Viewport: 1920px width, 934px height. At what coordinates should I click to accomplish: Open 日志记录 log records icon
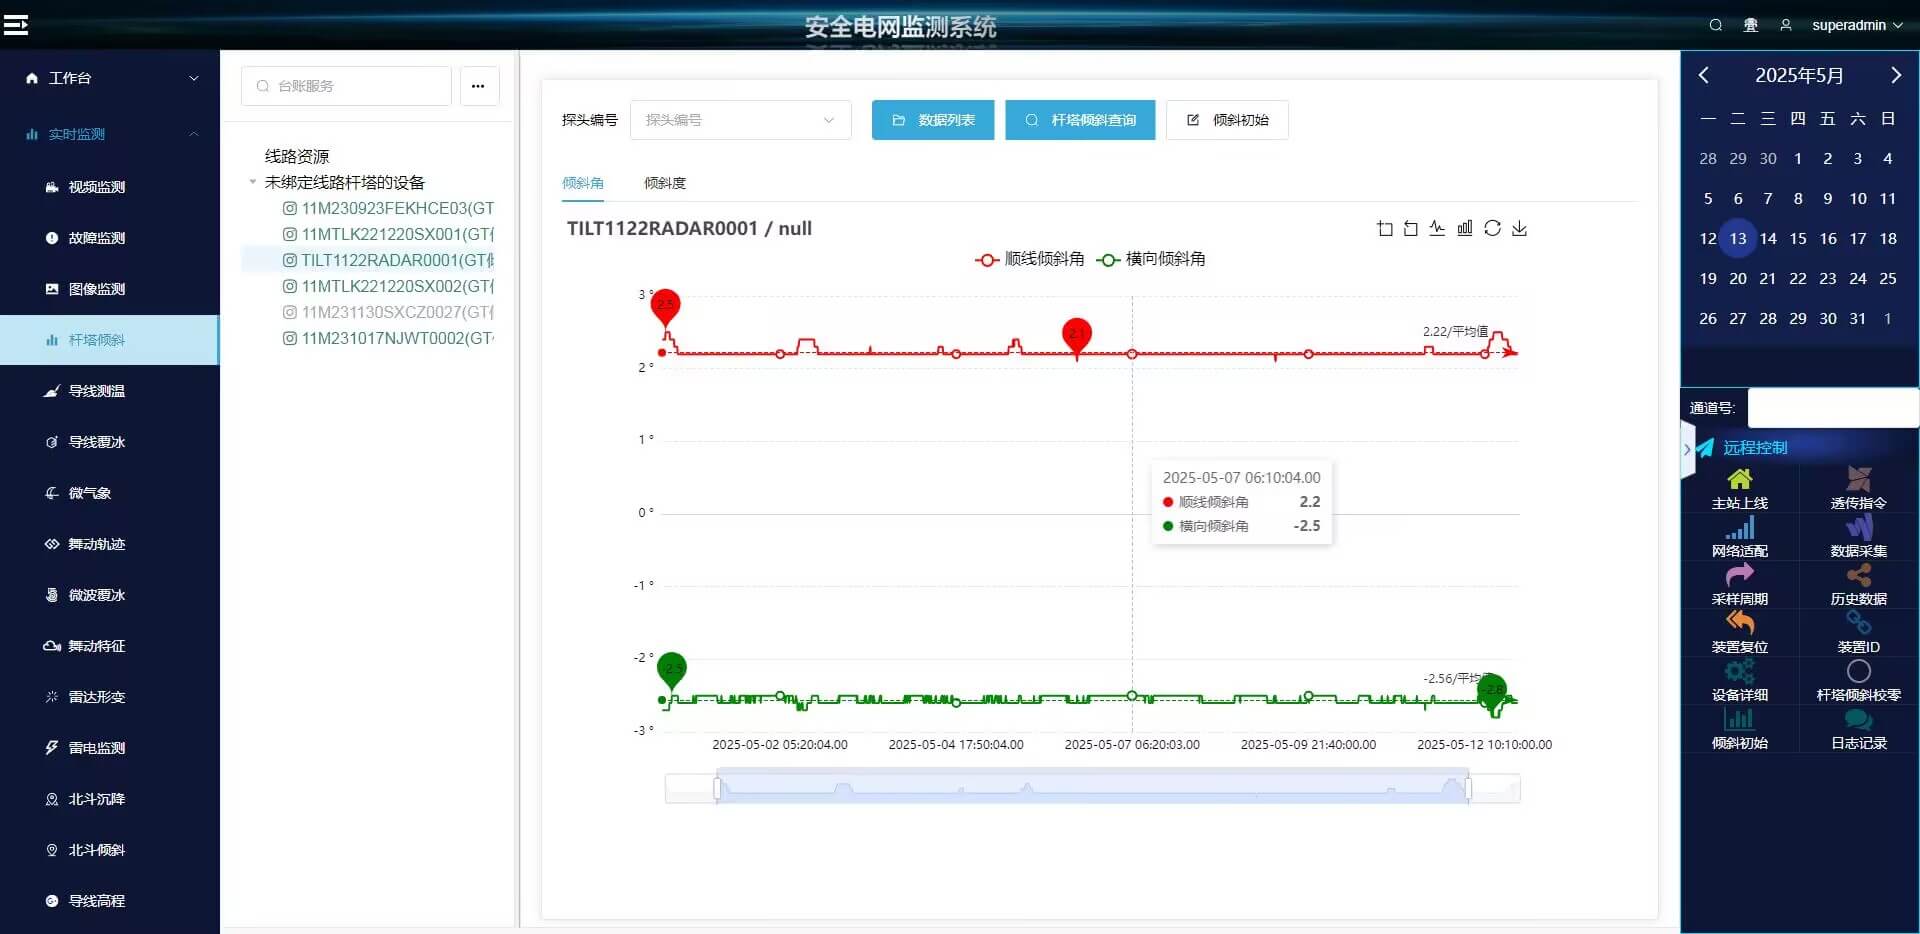(1858, 720)
